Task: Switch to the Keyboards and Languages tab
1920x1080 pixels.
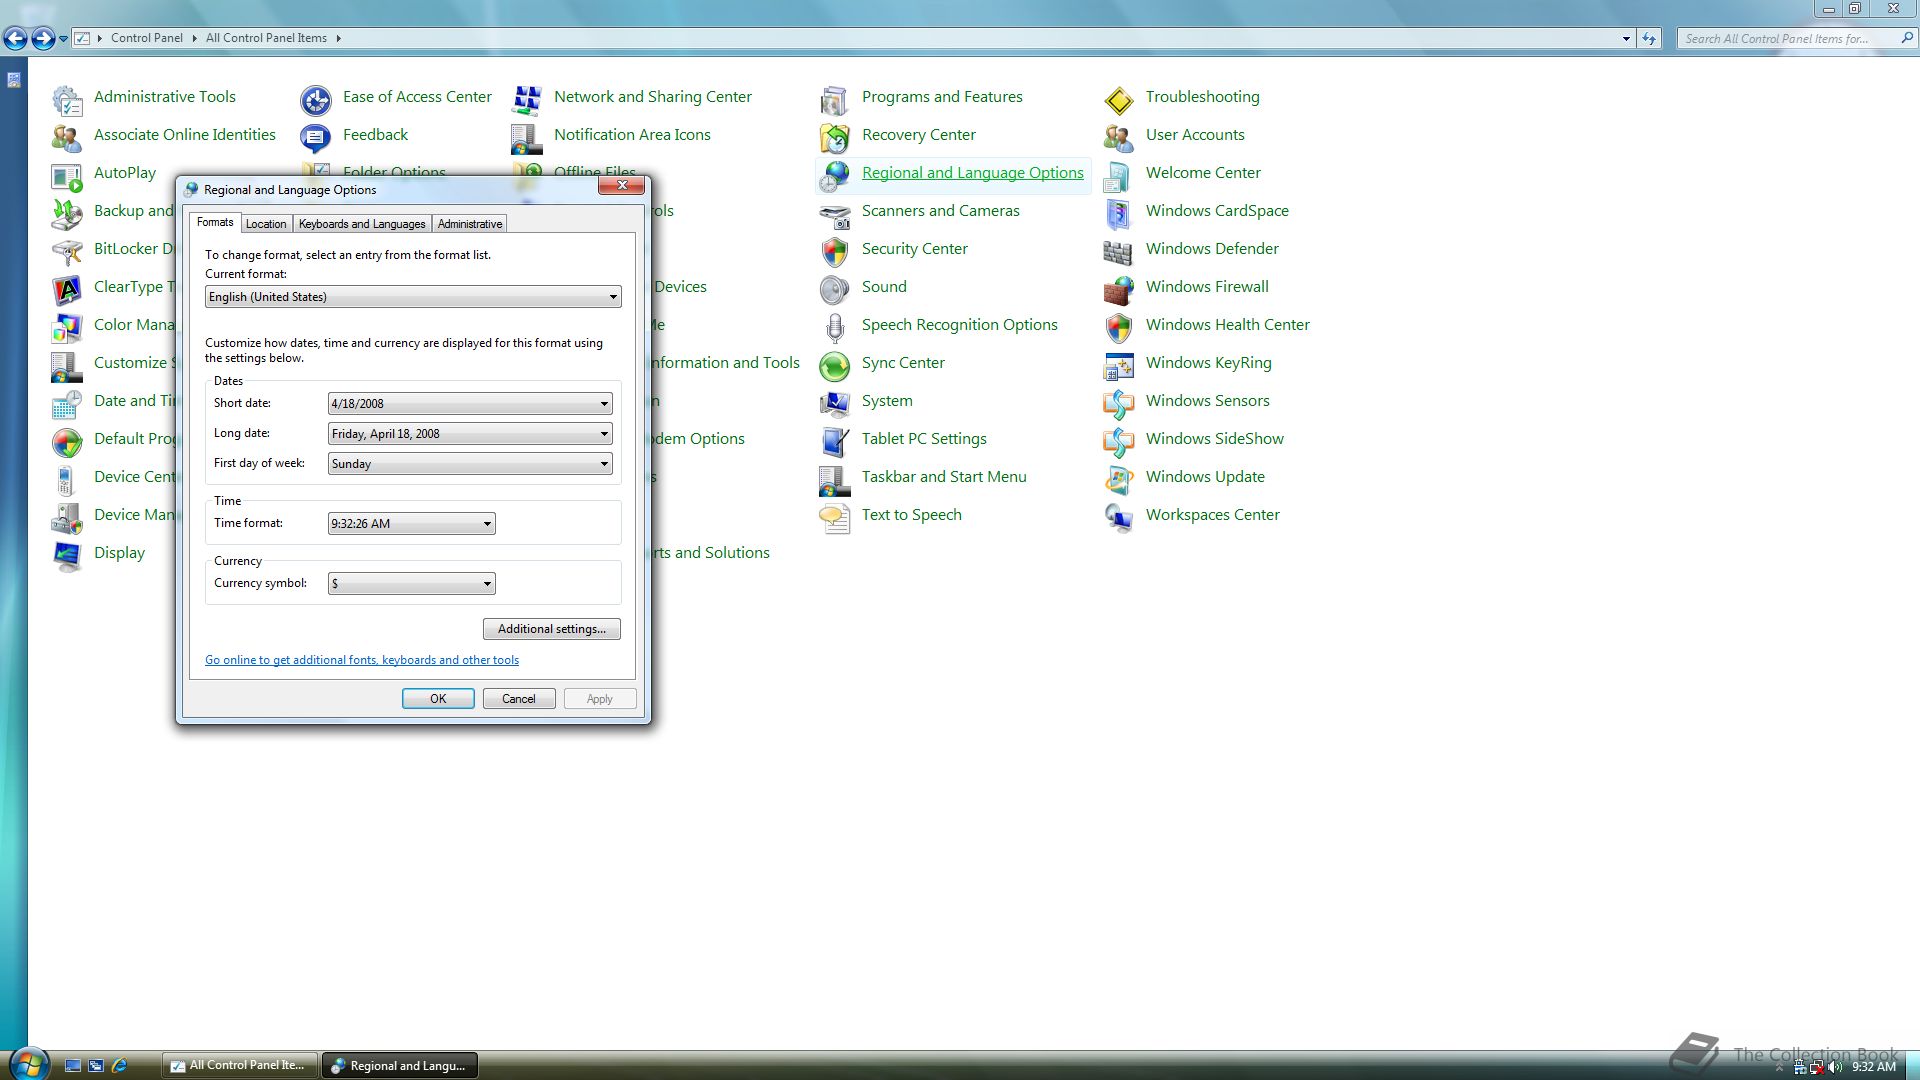Action: pos(362,224)
